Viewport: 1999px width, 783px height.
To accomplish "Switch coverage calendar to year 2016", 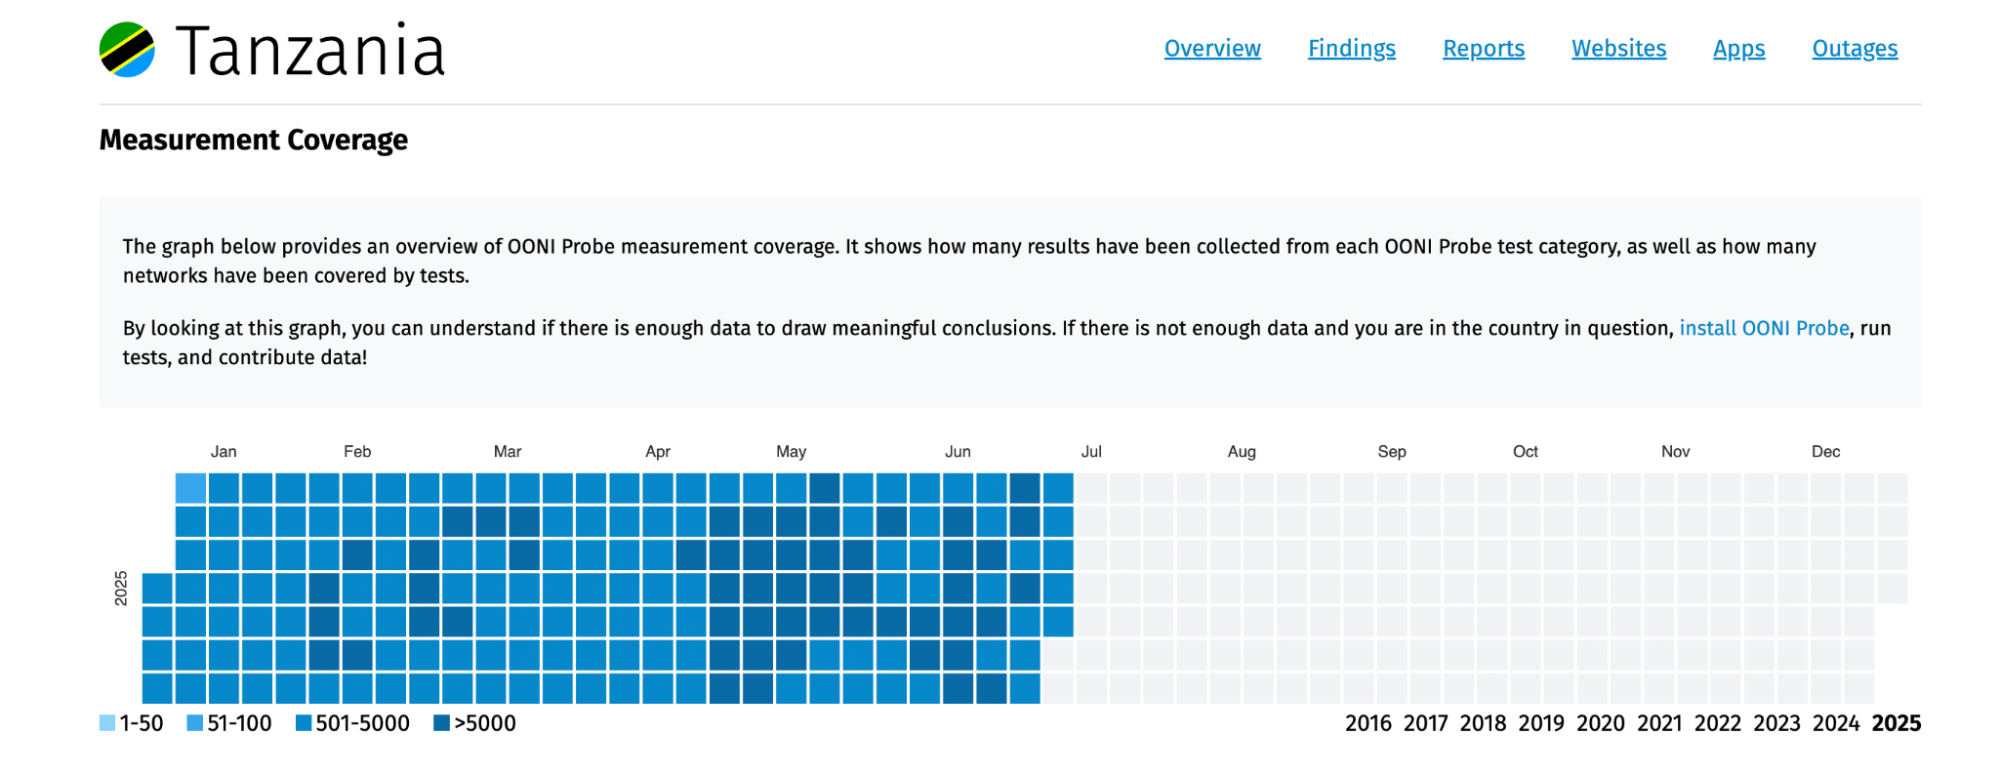I will (x=1367, y=723).
